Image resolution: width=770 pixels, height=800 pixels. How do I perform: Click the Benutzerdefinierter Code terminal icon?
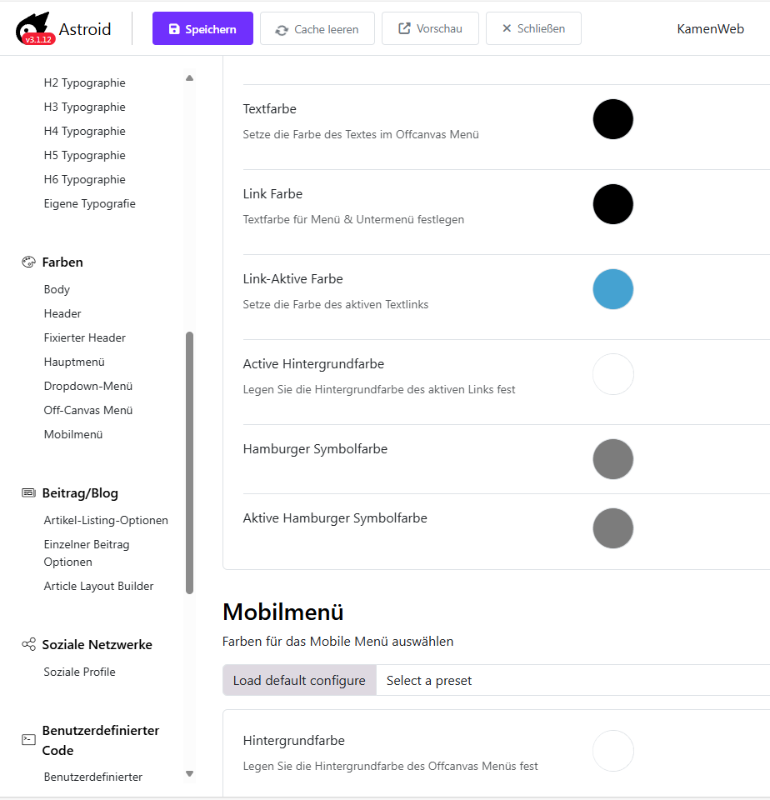click(x=29, y=740)
